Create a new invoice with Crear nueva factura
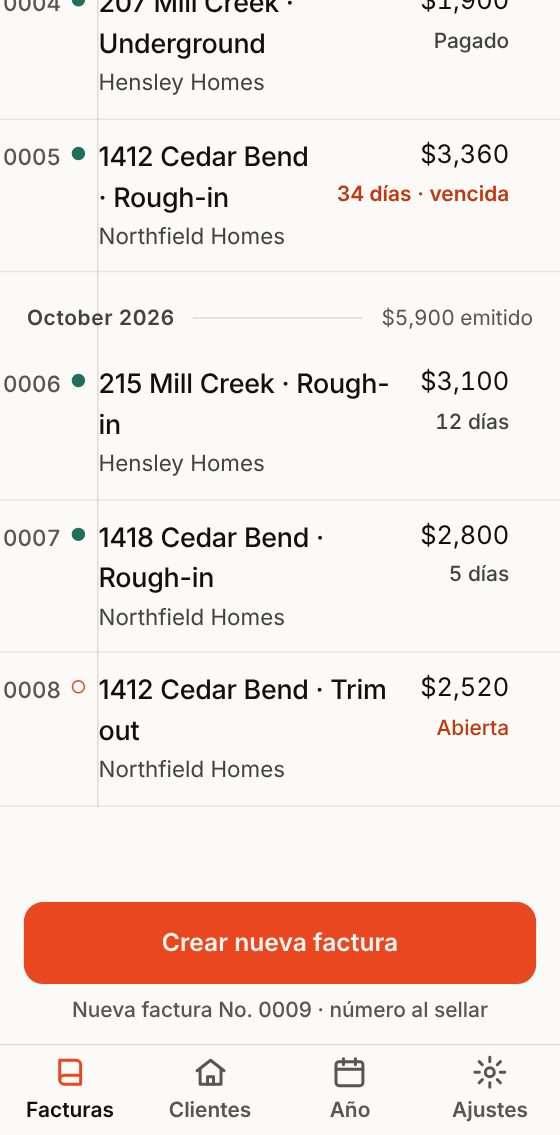The height and width of the screenshot is (1135, 560). (280, 942)
